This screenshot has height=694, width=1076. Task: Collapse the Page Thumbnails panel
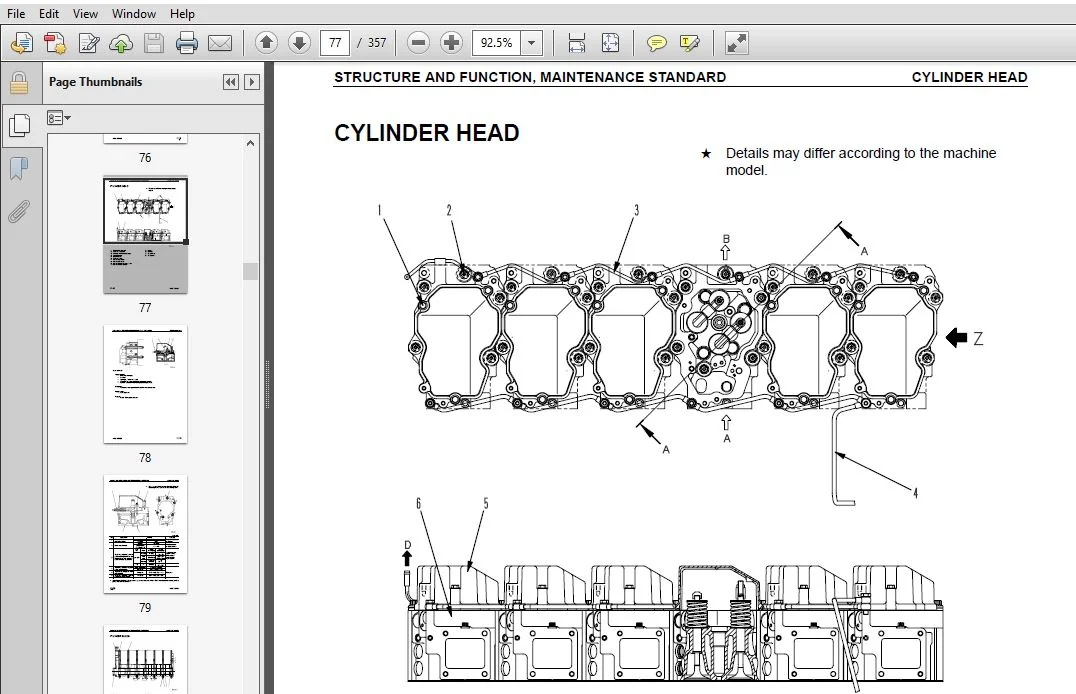point(231,82)
